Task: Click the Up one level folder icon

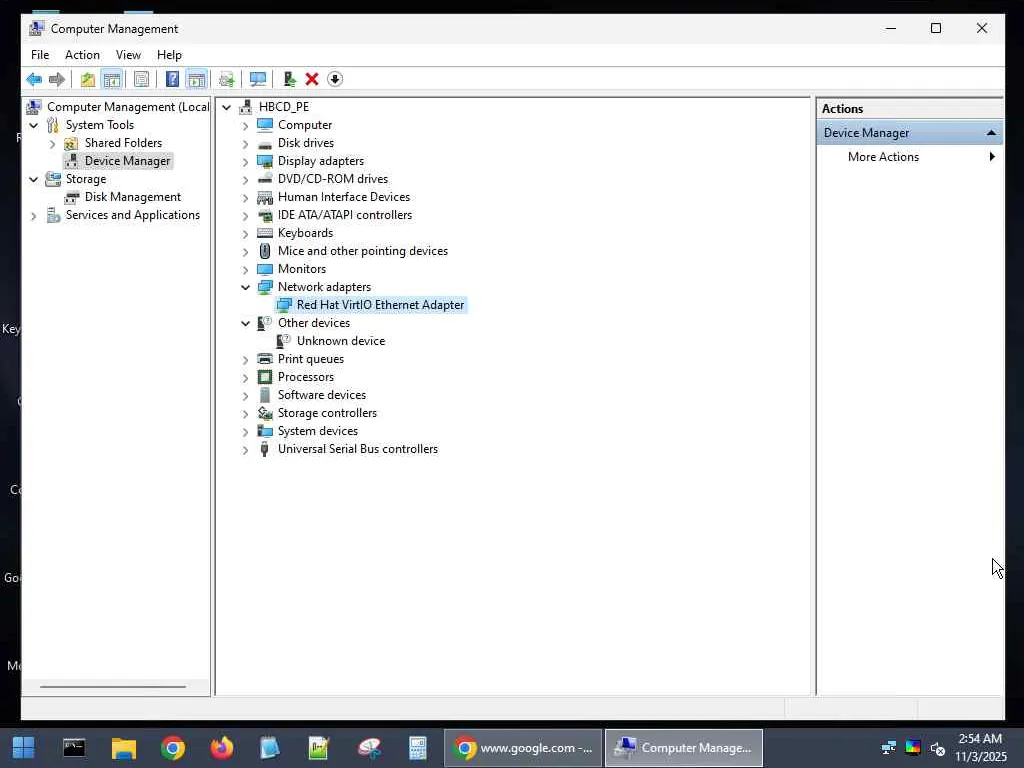Action: [88, 80]
